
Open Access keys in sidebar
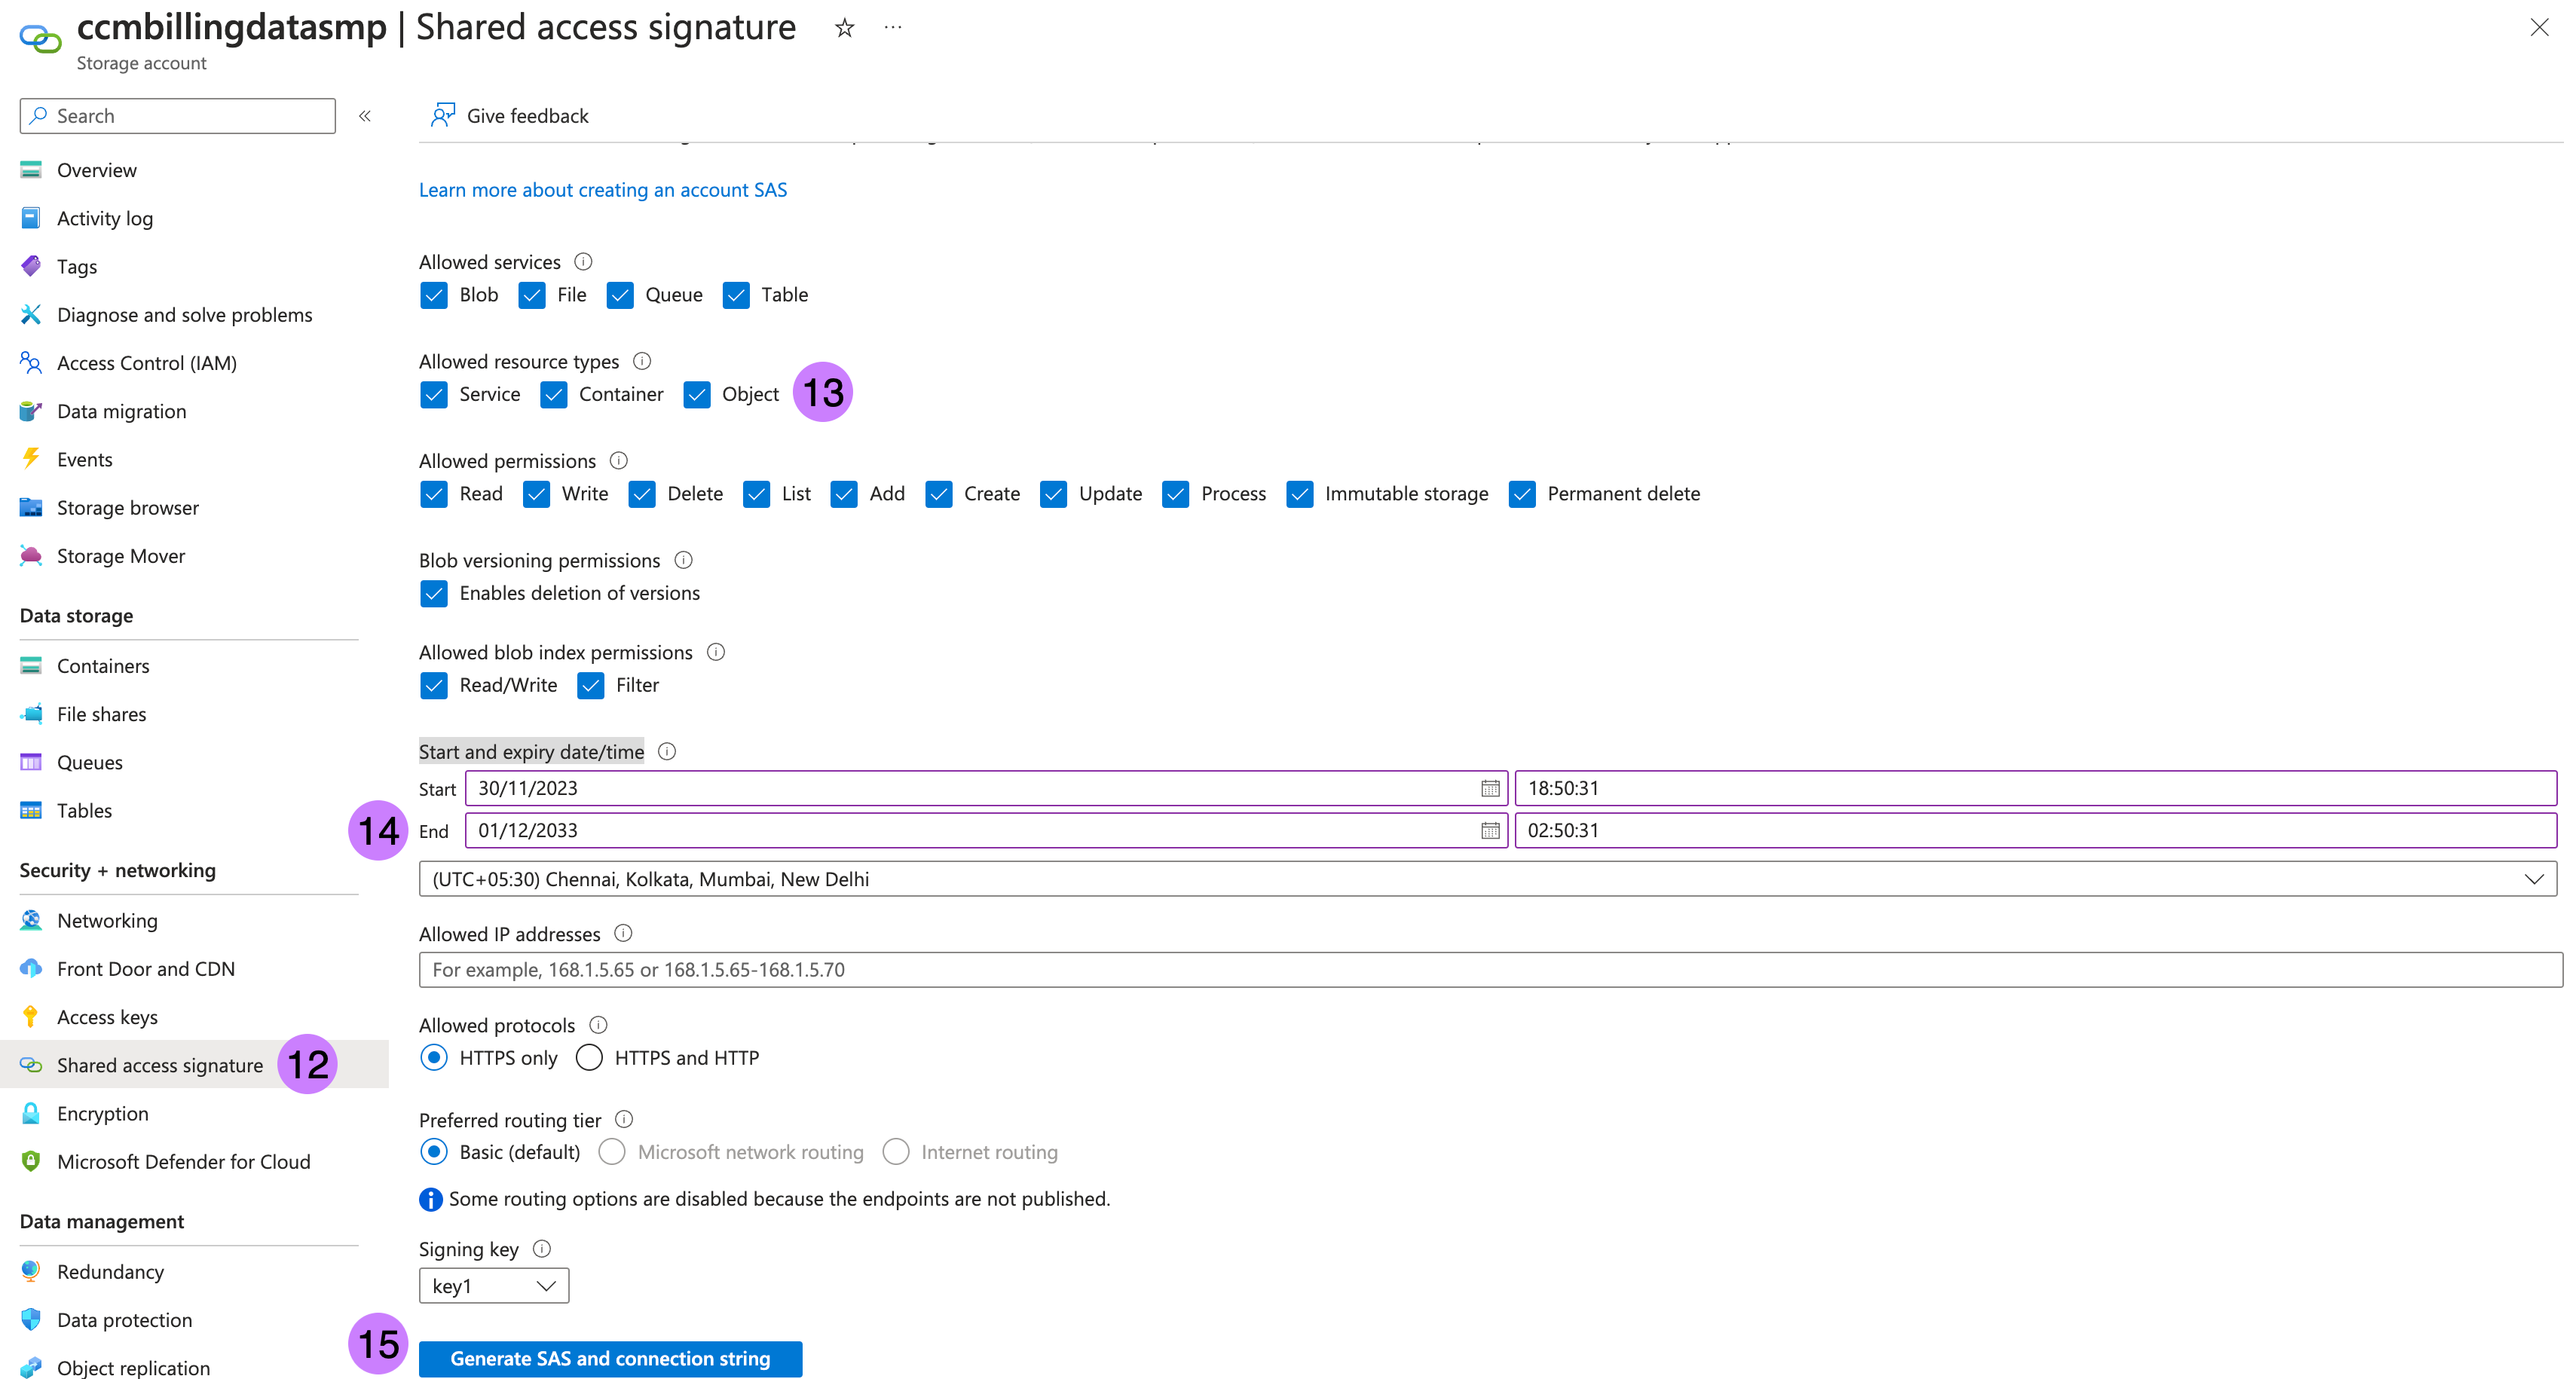pyautogui.click(x=107, y=1017)
